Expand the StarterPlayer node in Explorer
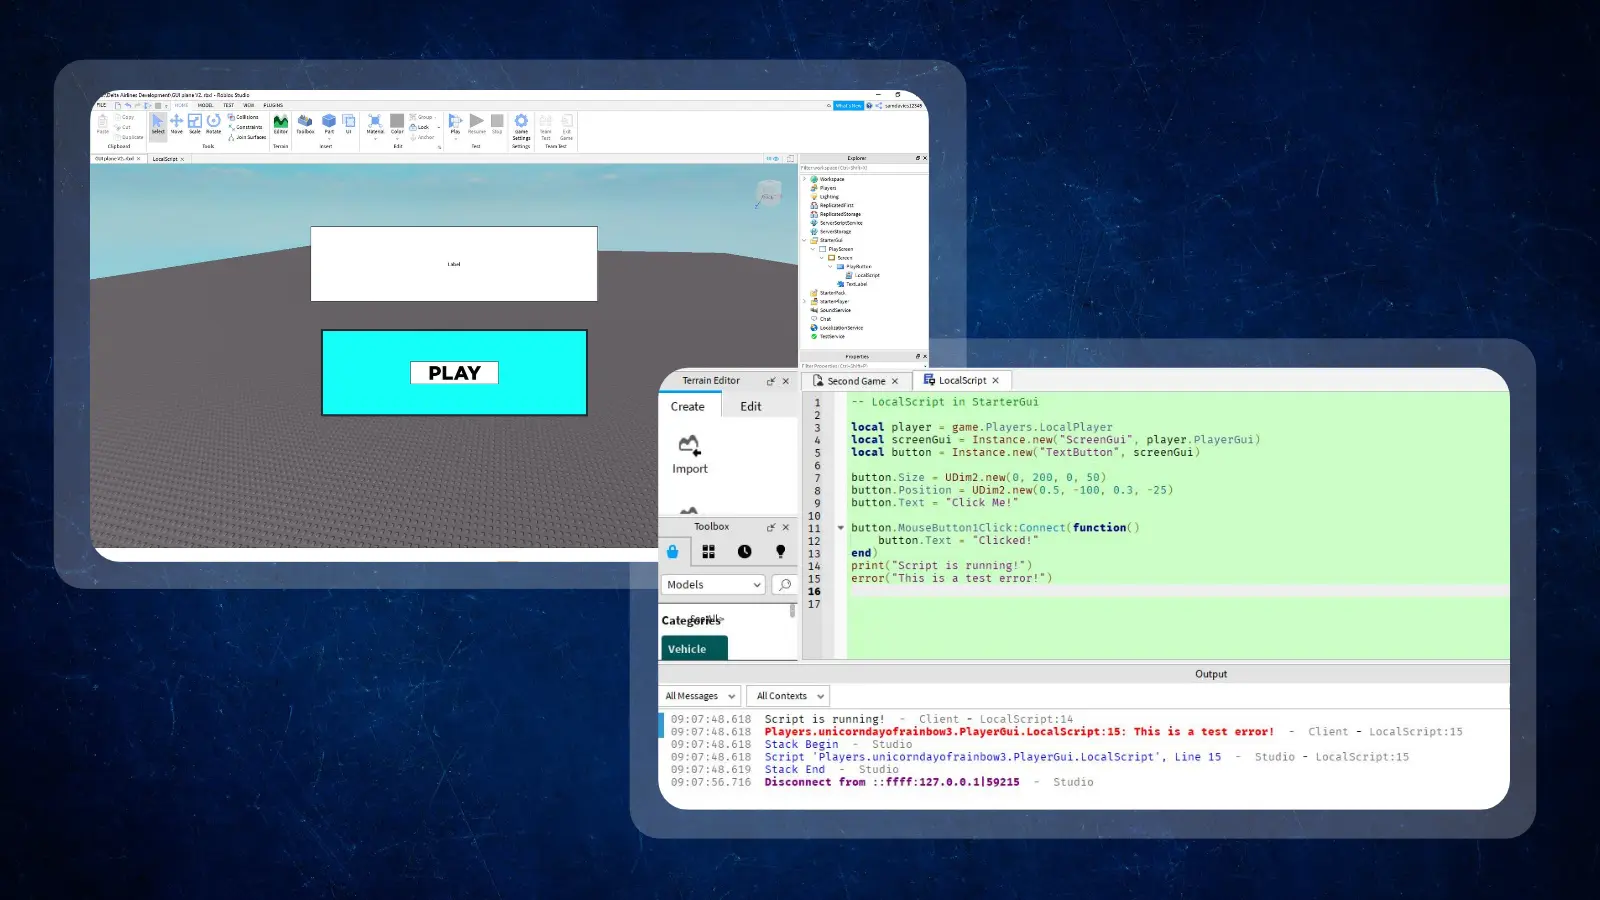The image size is (1600, 900). click(x=804, y=301)
